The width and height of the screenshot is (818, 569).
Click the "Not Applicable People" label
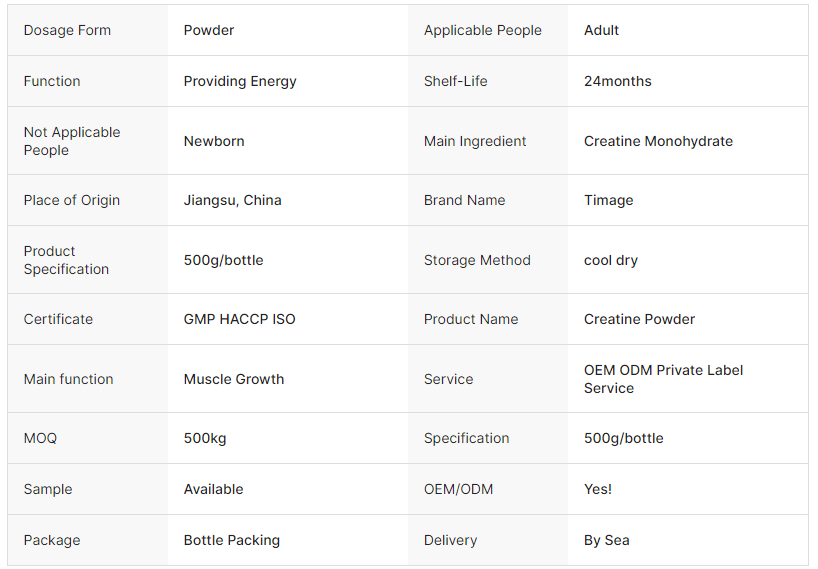(x=72, y=141)
